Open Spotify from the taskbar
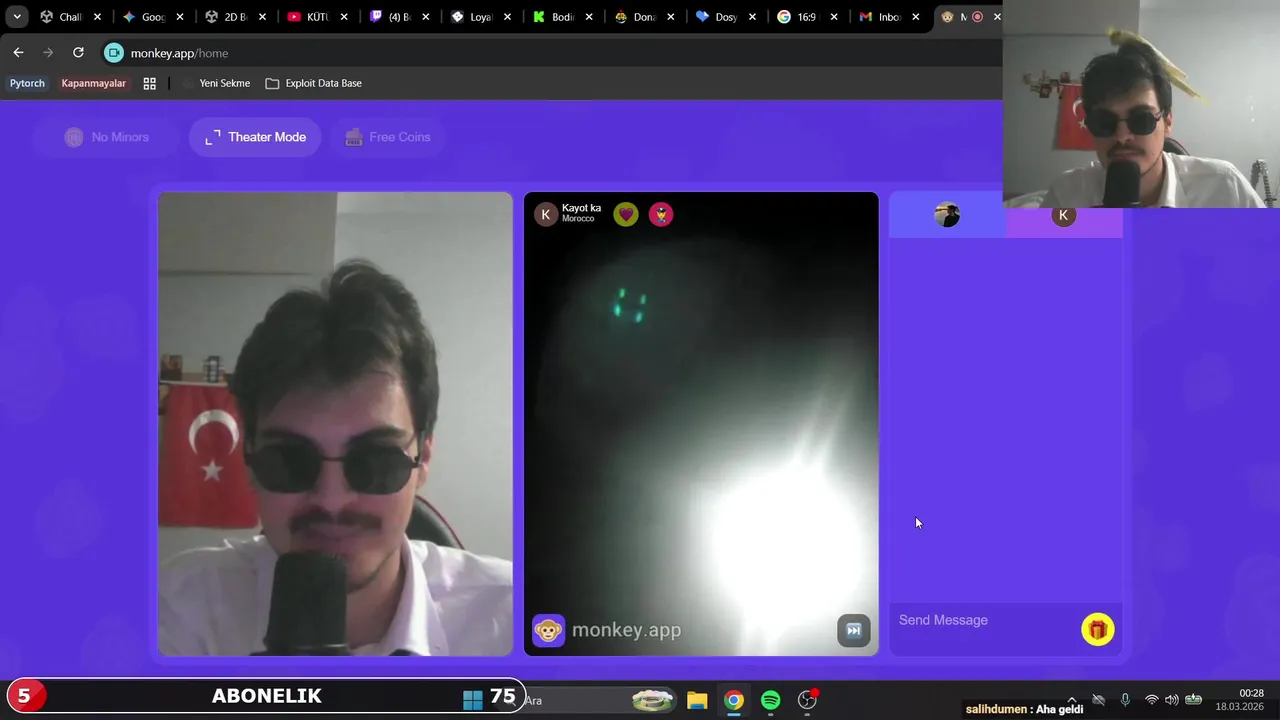 click(x=770, y=700)
